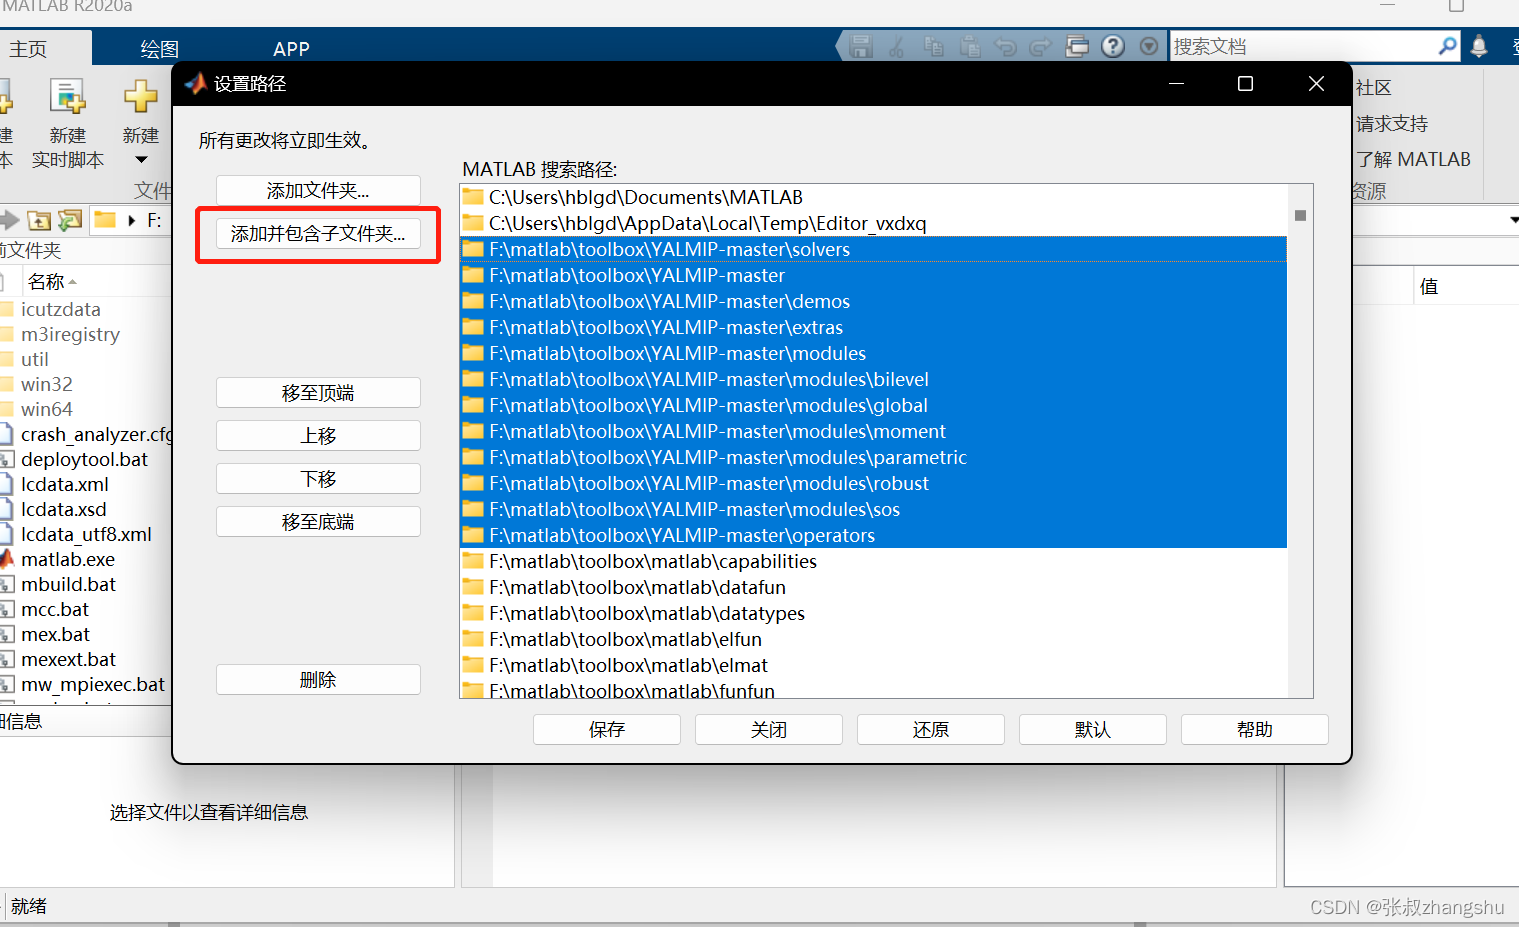Click the folder icon beside toolbox\matlab\capabilities
Screen dimensions: 1519x927
pos(473,561)
